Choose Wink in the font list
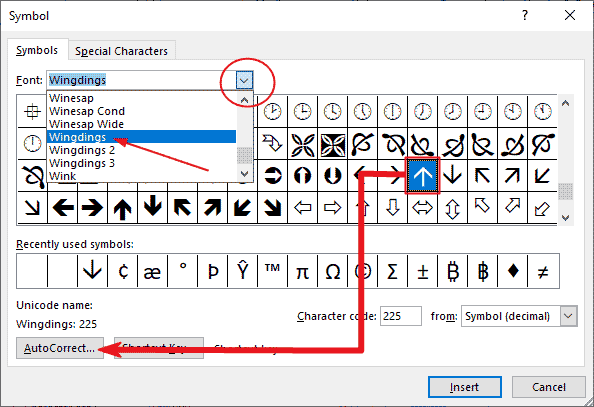The image size is (594, 407). coord(142,176)
